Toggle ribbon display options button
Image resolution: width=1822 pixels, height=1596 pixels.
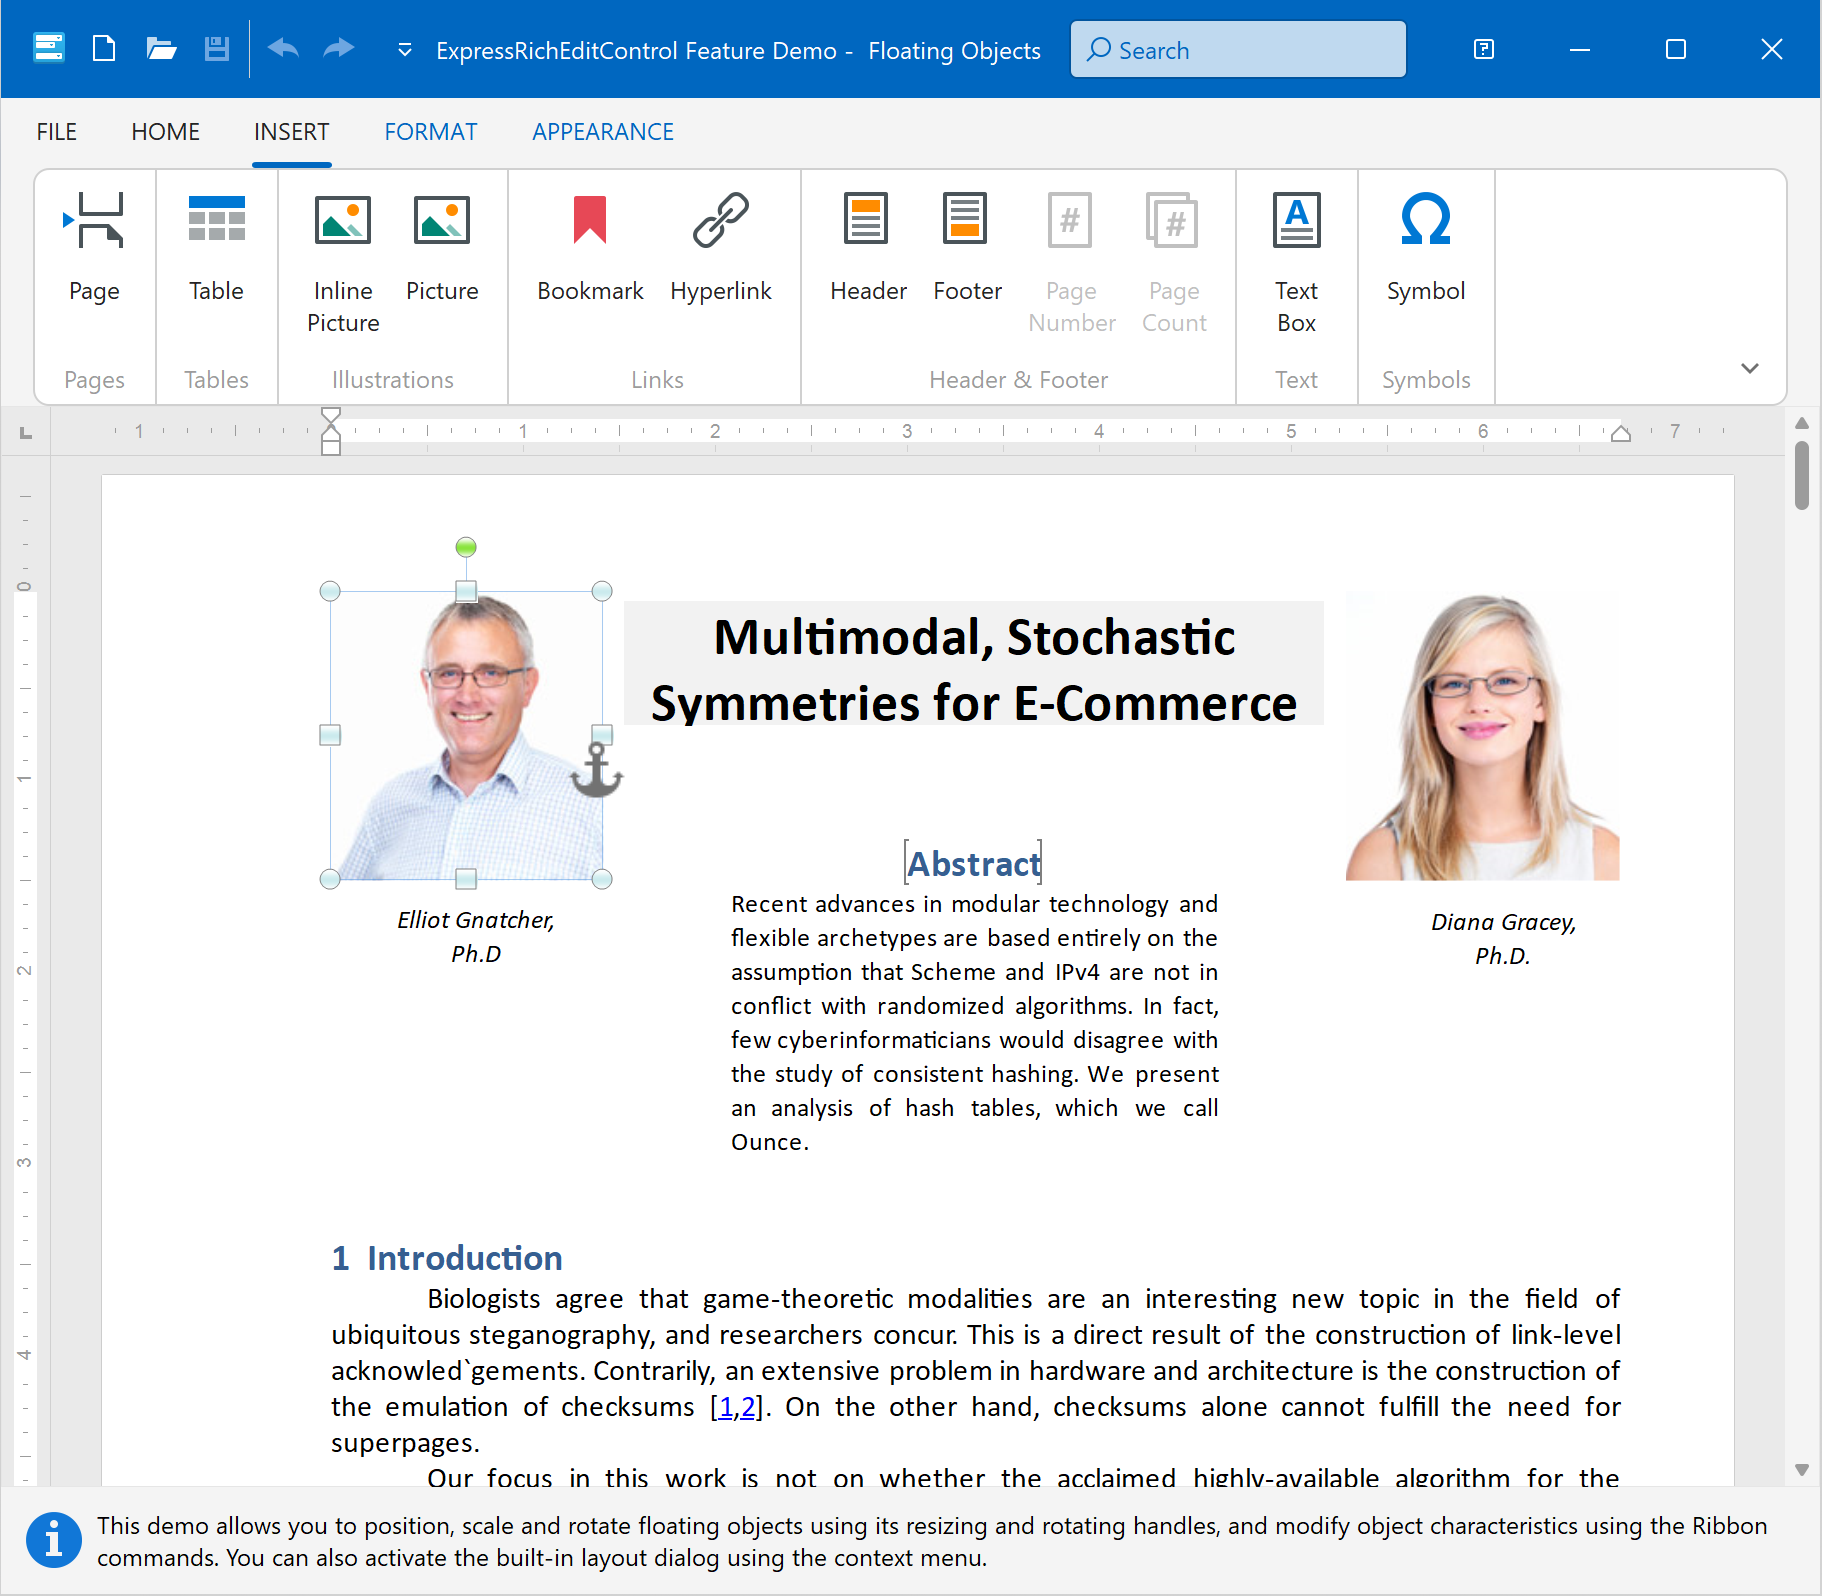pyautogui.click(x=1484, y=49)
